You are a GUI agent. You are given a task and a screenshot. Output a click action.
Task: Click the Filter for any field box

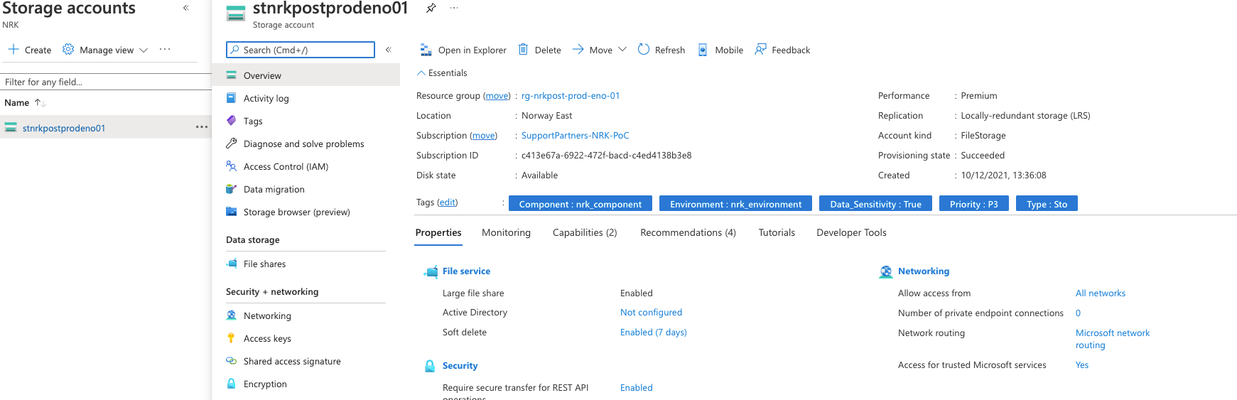pyautogui.click(x=105, y=81)
